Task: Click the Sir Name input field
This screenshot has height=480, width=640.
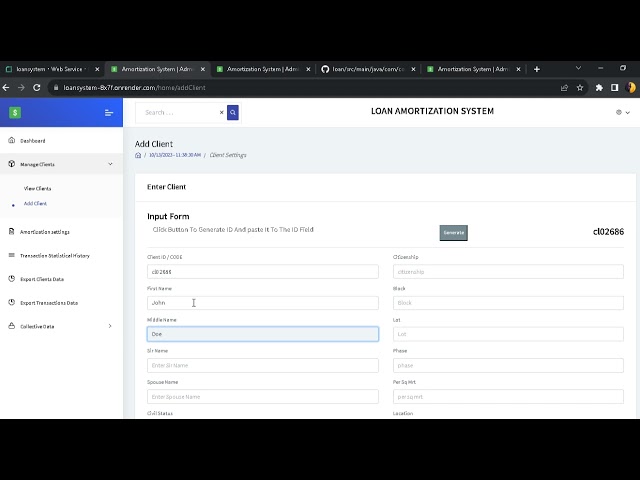Action: (x=262, y=365)
